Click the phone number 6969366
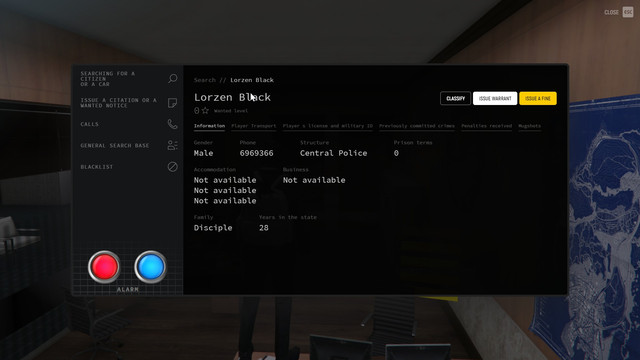The image size is (640, 360). [256, 153]
